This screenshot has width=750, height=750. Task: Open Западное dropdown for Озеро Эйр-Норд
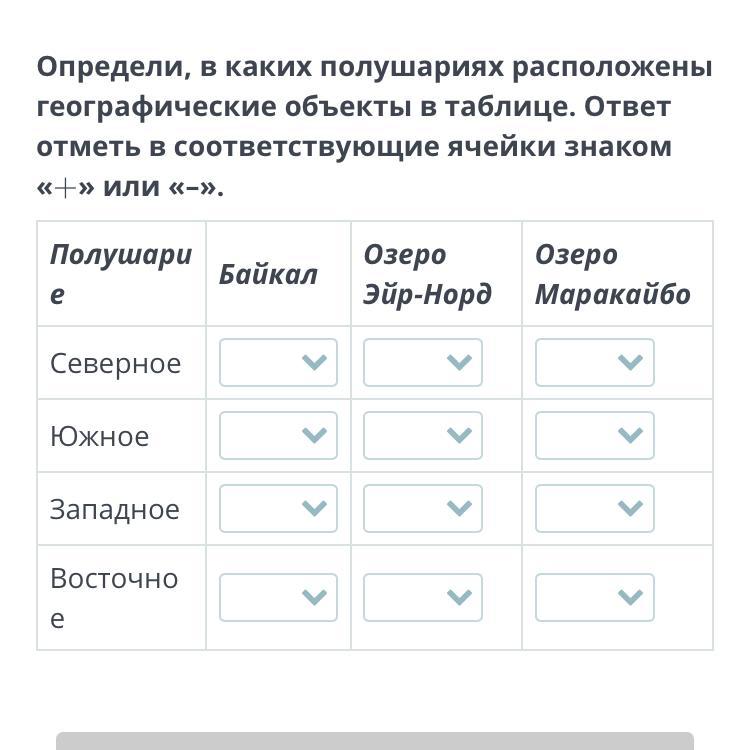click(422, 508)
